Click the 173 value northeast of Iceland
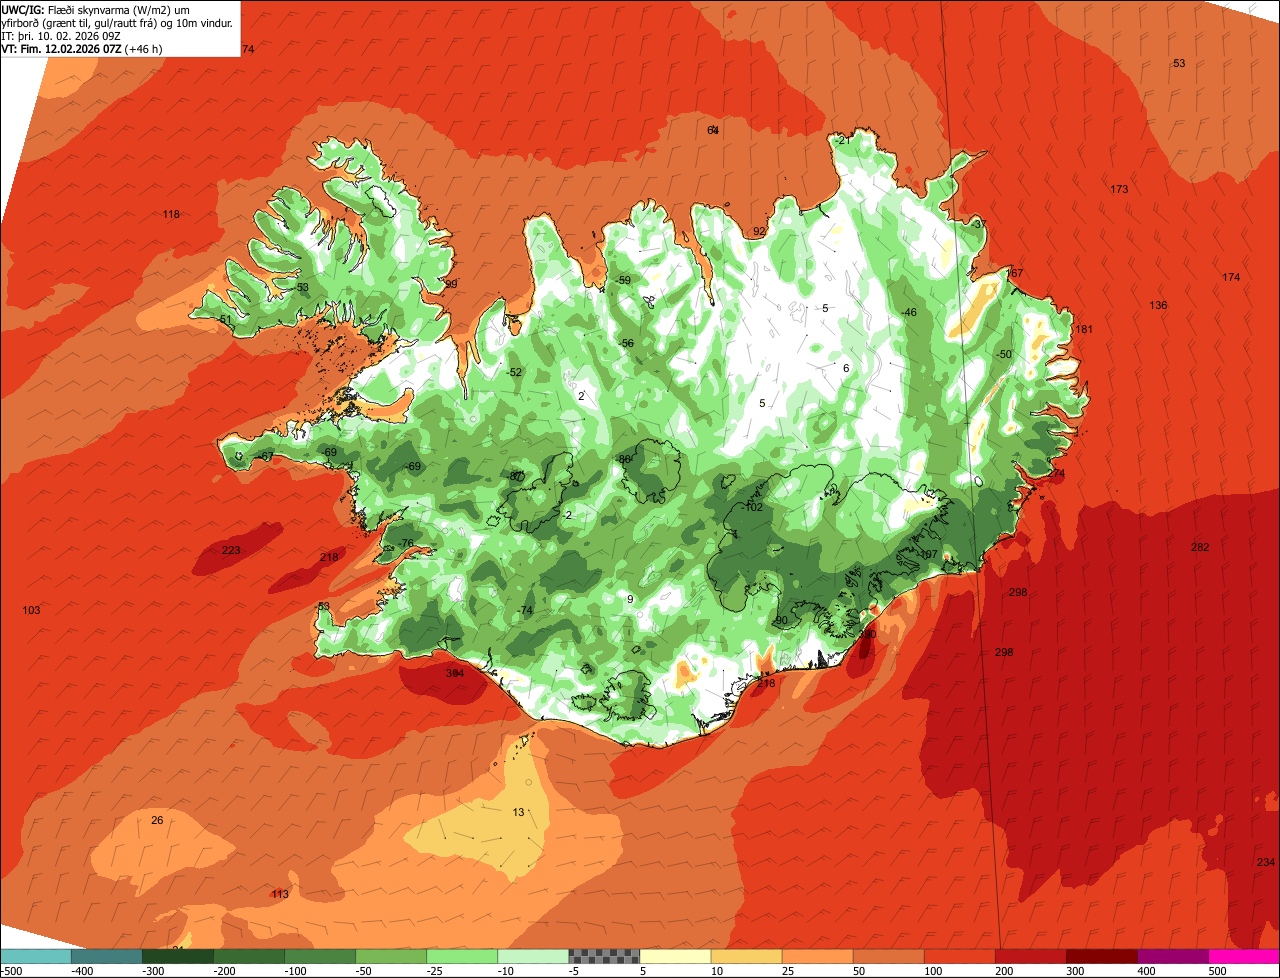Screen dimensions: 1280x978 (1119, 189)
